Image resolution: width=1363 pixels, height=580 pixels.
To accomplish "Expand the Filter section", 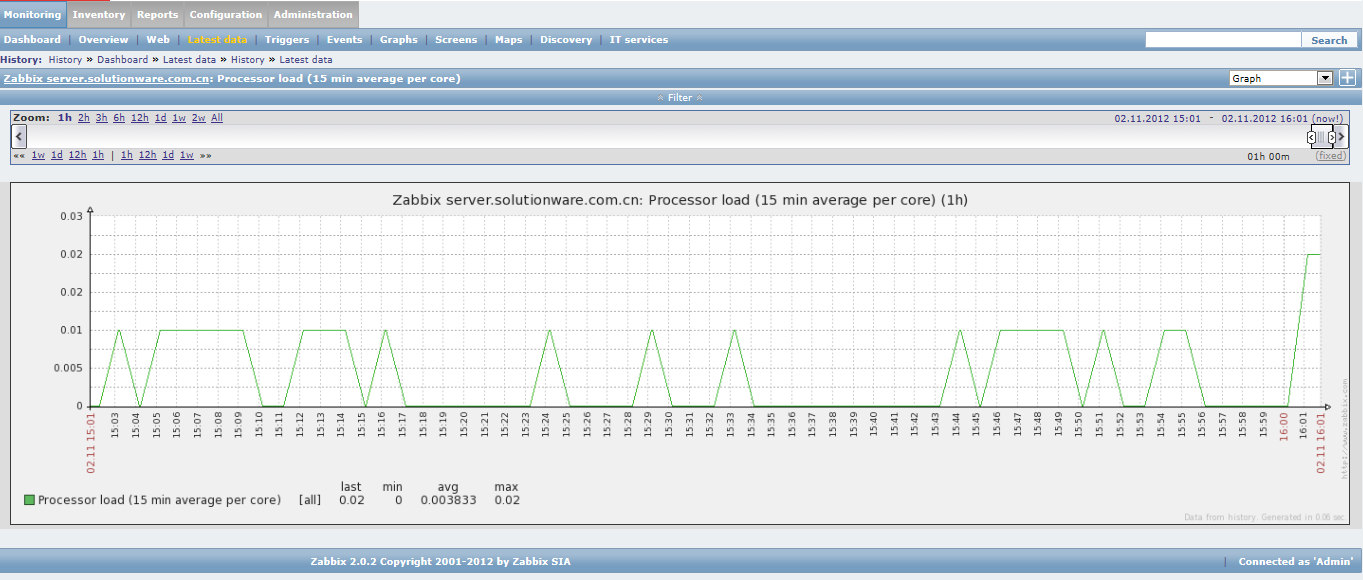I will click(x=680, y=98).
